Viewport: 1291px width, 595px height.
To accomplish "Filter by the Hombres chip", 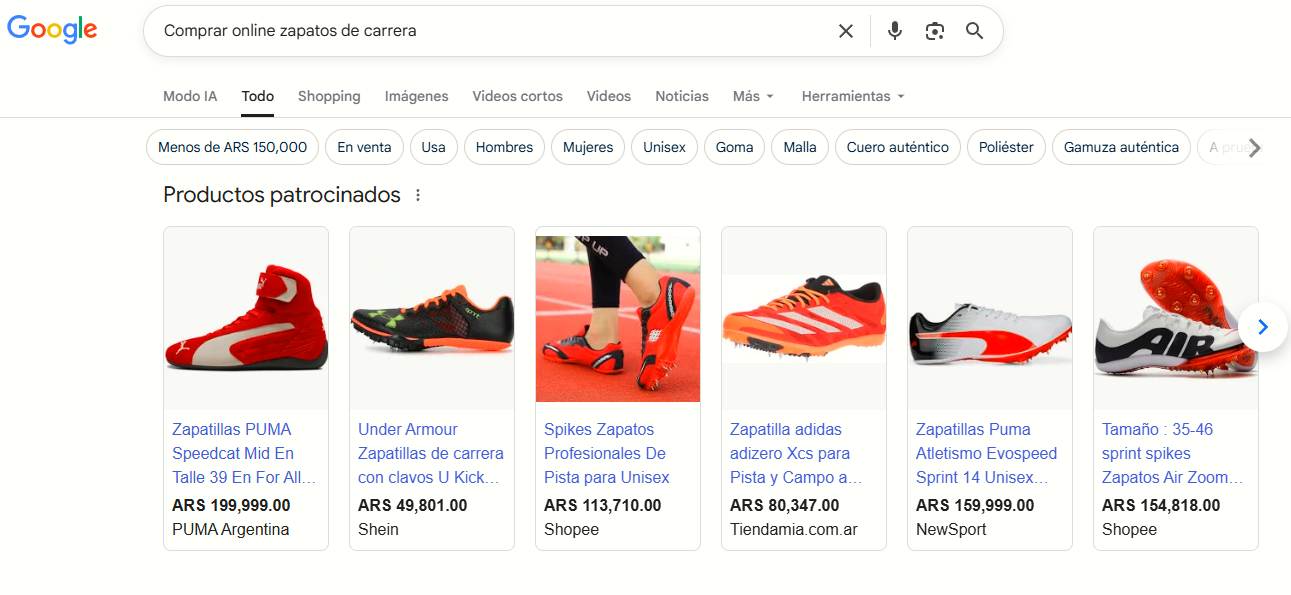I will [504, 147].
